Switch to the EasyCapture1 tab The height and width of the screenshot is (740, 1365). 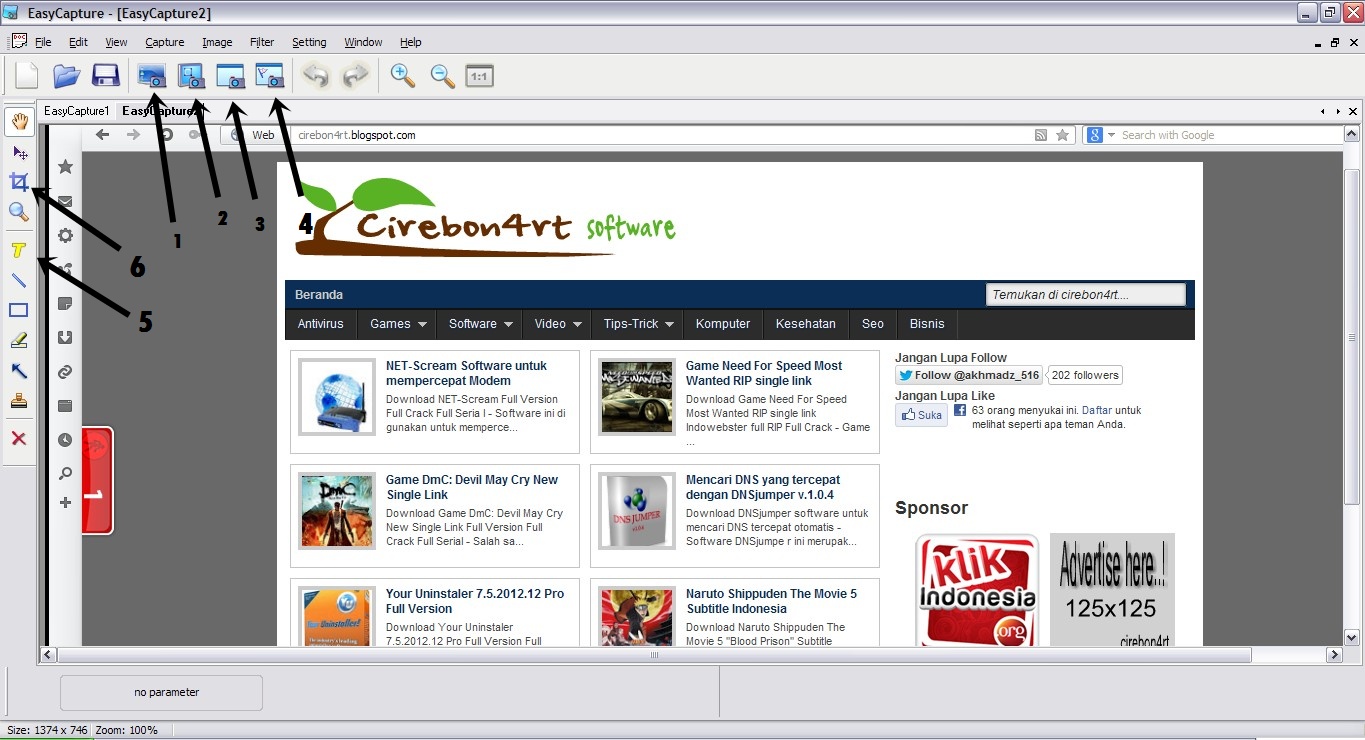[x=75, y=110]
